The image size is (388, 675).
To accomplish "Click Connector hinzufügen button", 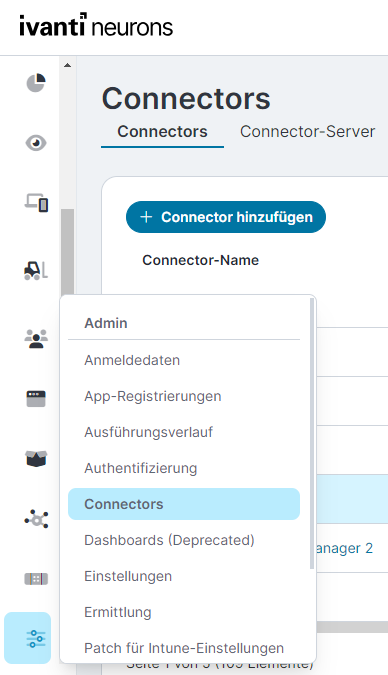I will (x=226, y=217).
